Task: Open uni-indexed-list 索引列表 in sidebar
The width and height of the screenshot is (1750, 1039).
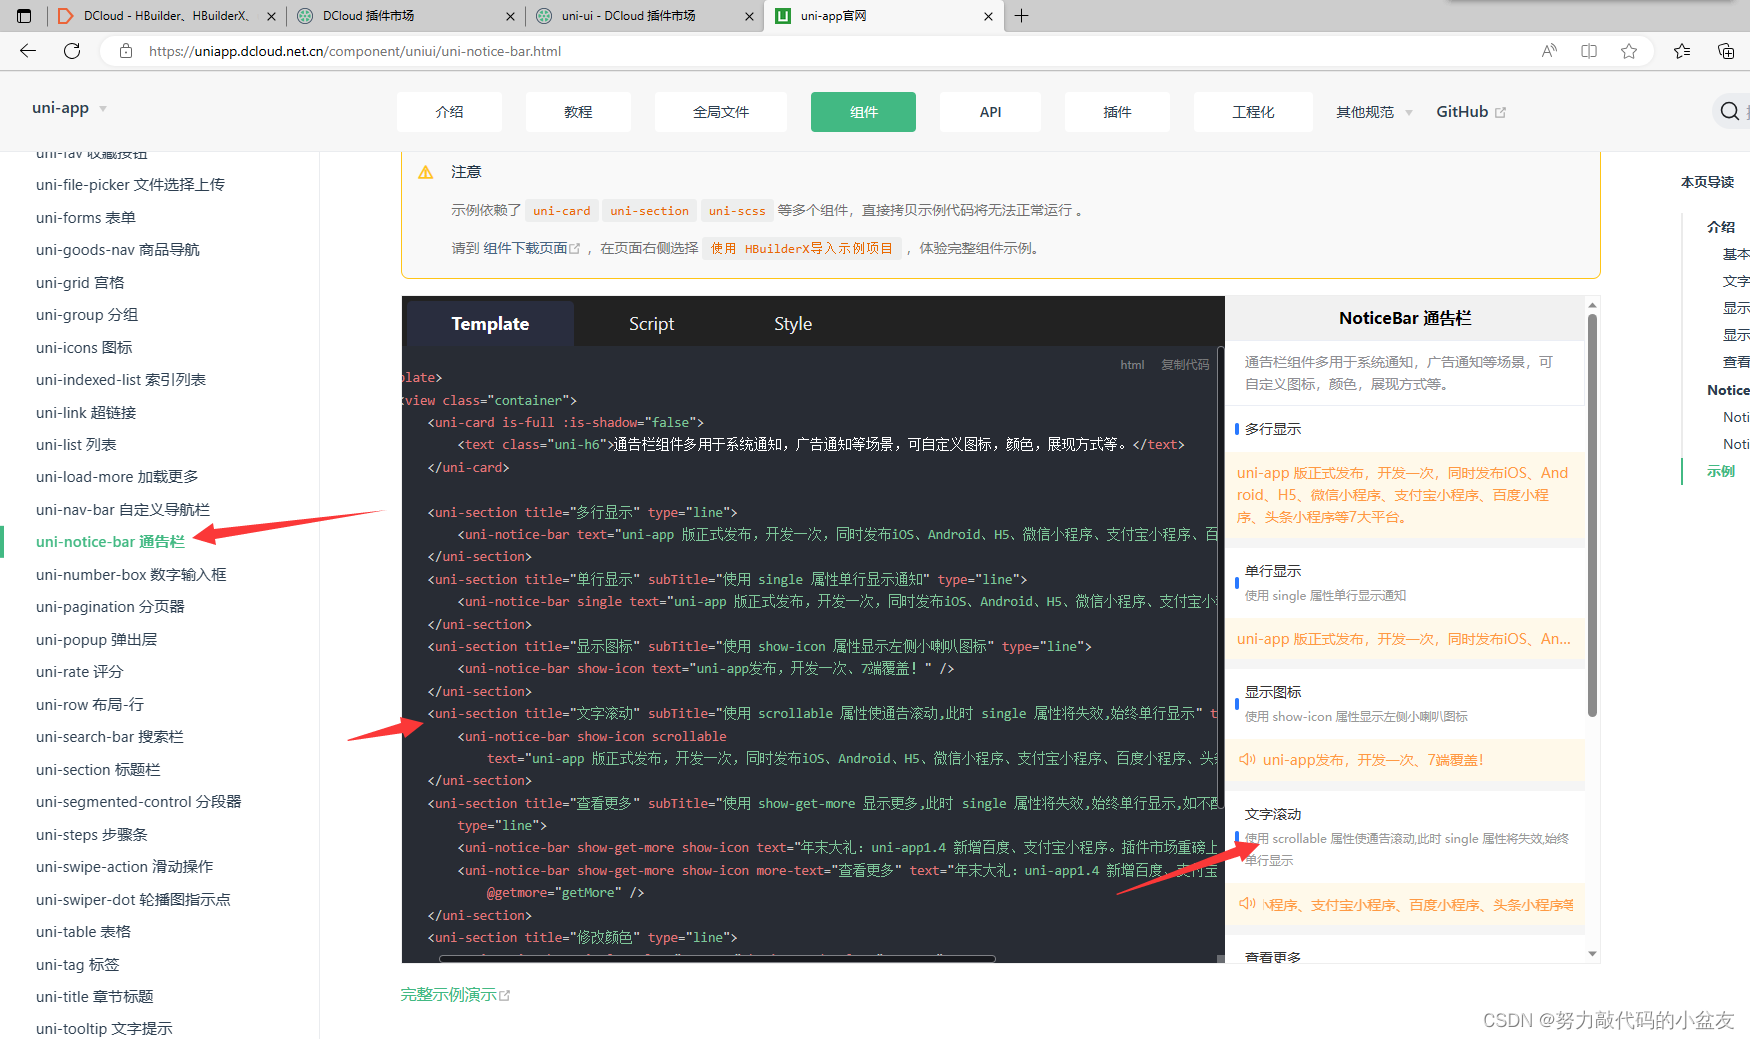Action: coord(121,380)
